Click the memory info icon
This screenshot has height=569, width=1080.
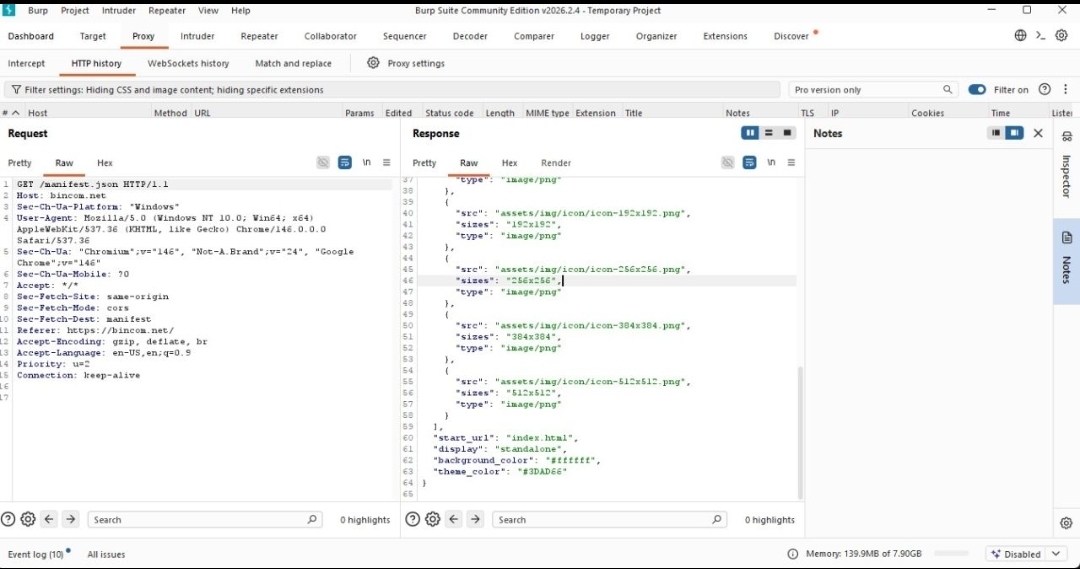[793, 554]
